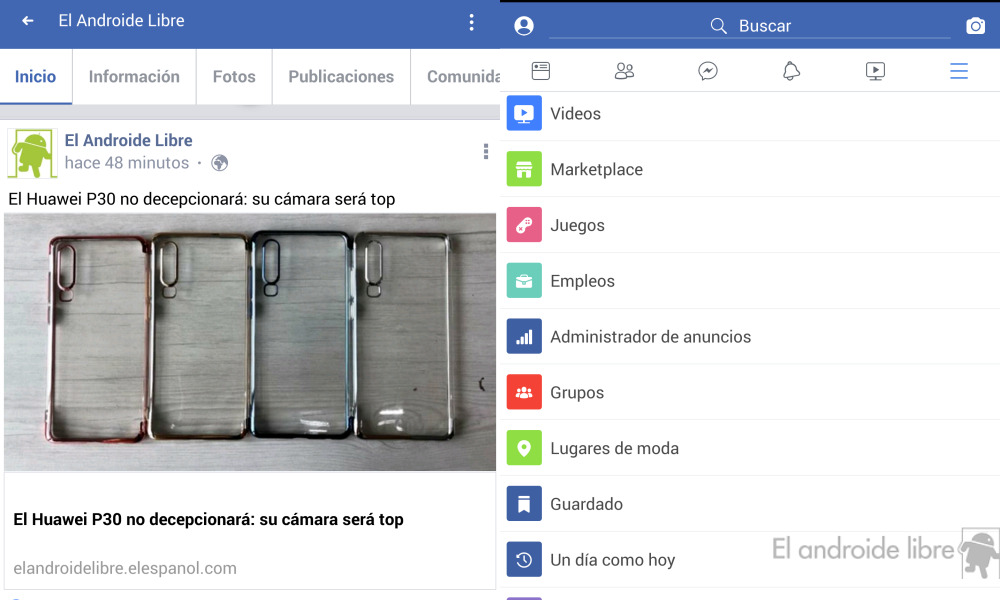This screenshot has width=1000, height=600.
Task: Click the public audience globe icon
Action: (219, 163)
